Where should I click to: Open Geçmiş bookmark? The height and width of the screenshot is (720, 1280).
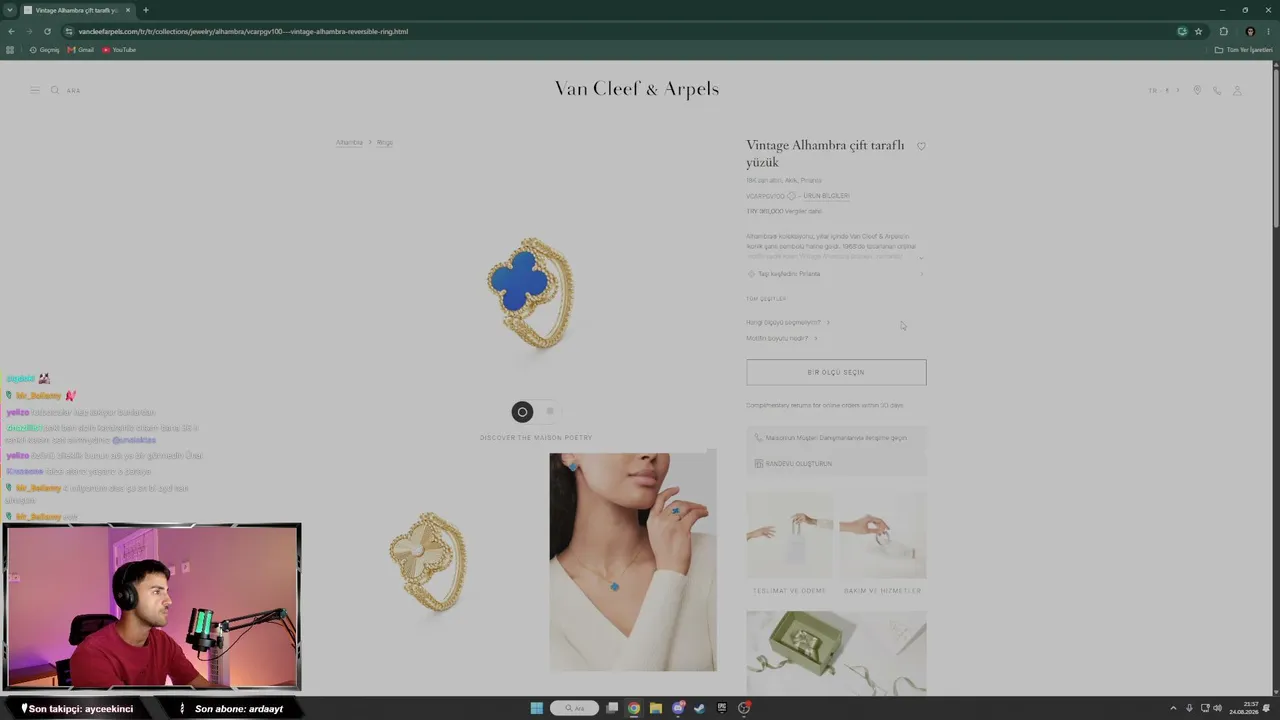tap(44, 50)
